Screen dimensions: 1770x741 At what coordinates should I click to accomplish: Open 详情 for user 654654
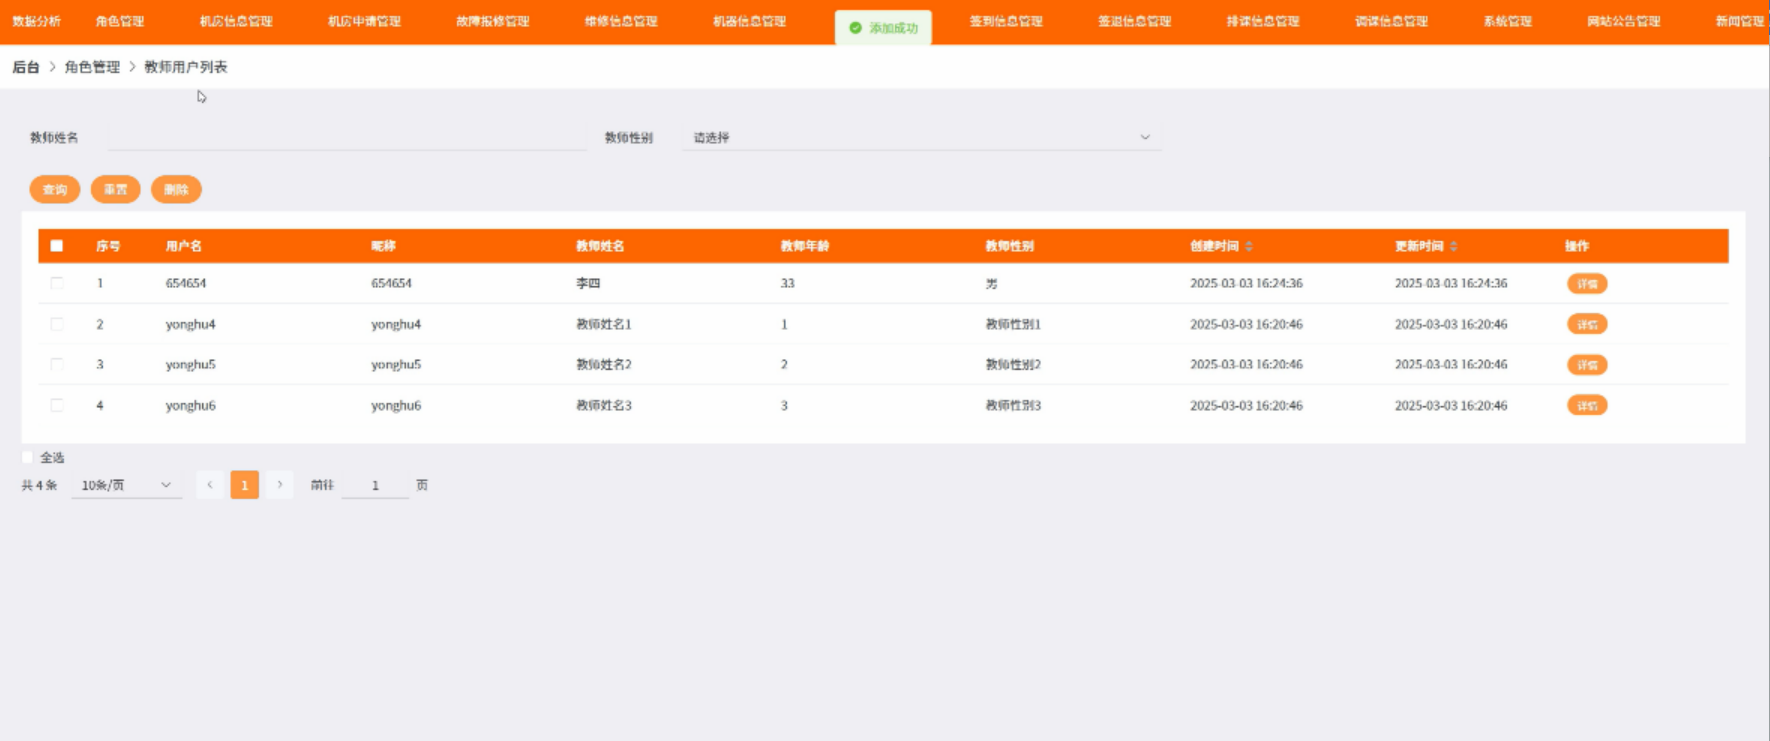[1587, 284]
